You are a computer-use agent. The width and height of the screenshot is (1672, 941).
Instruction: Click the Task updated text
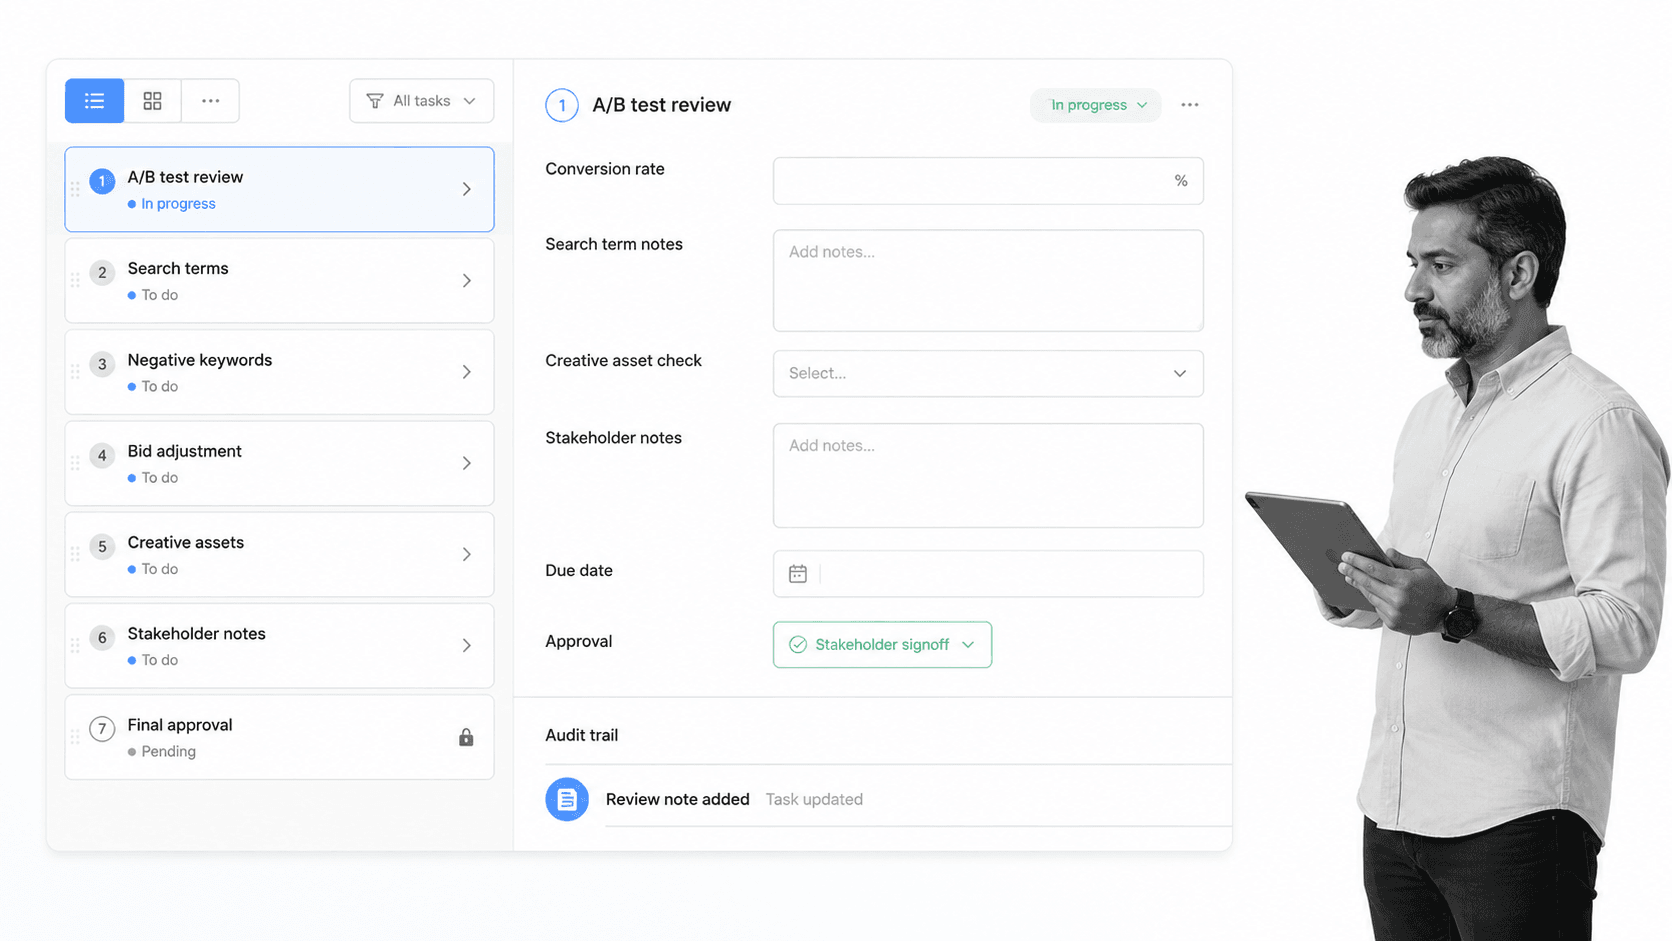pos(814,799)
